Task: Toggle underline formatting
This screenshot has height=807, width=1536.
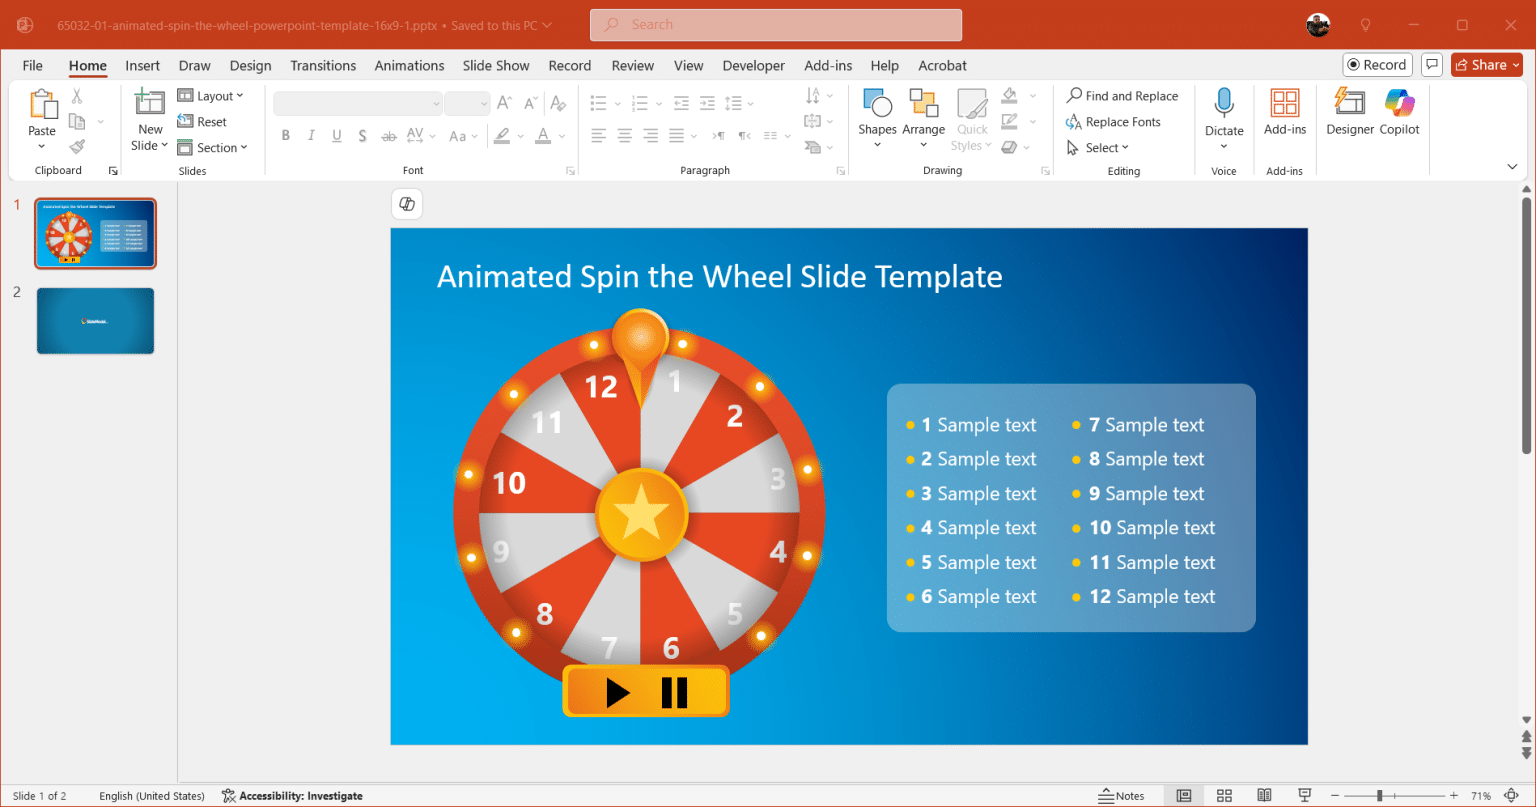Action: click(337, 135)
